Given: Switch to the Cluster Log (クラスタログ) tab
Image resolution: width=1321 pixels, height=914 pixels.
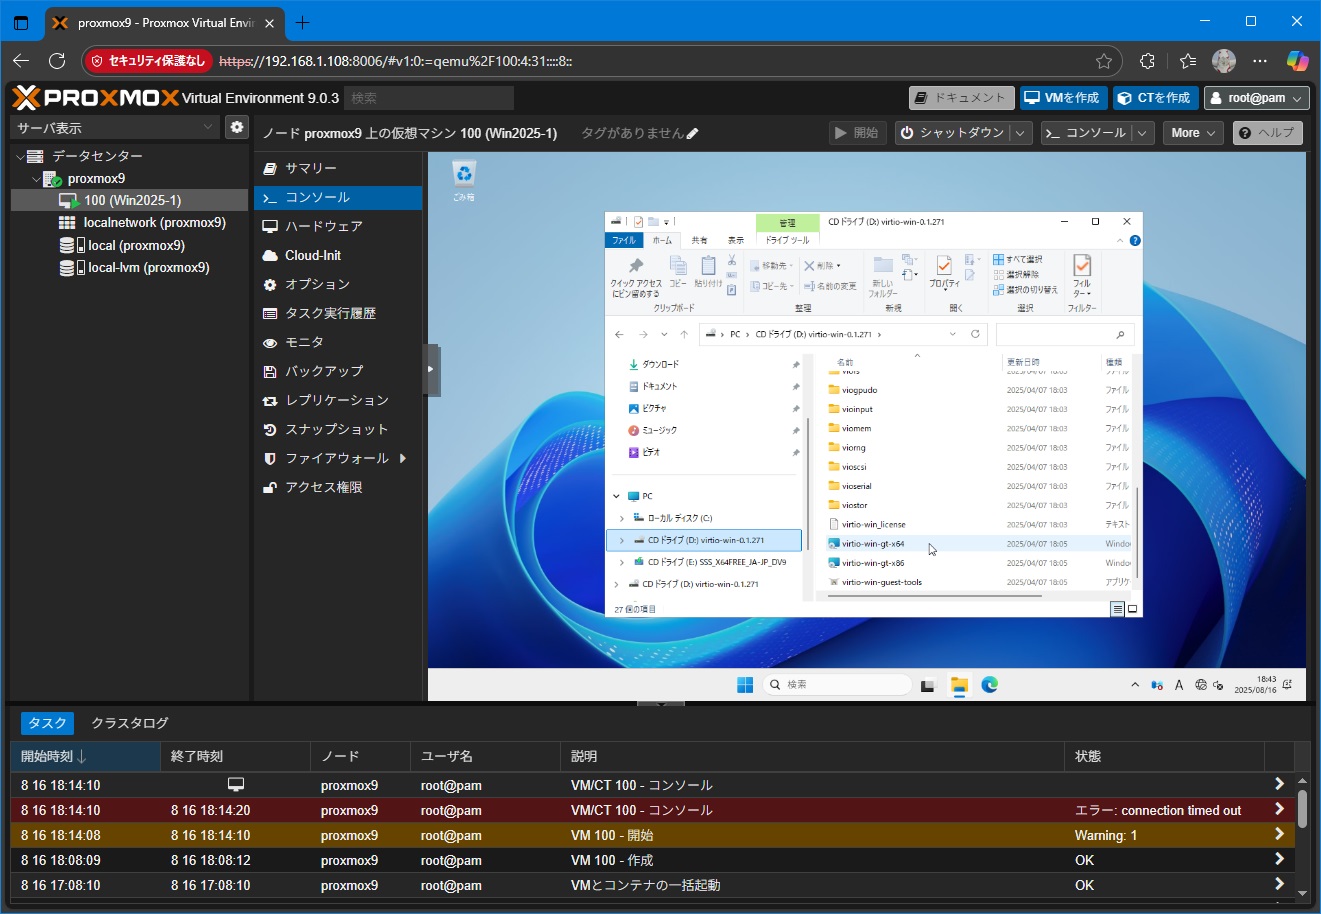Looking at the screenshot, I should (x=130, y=723).
